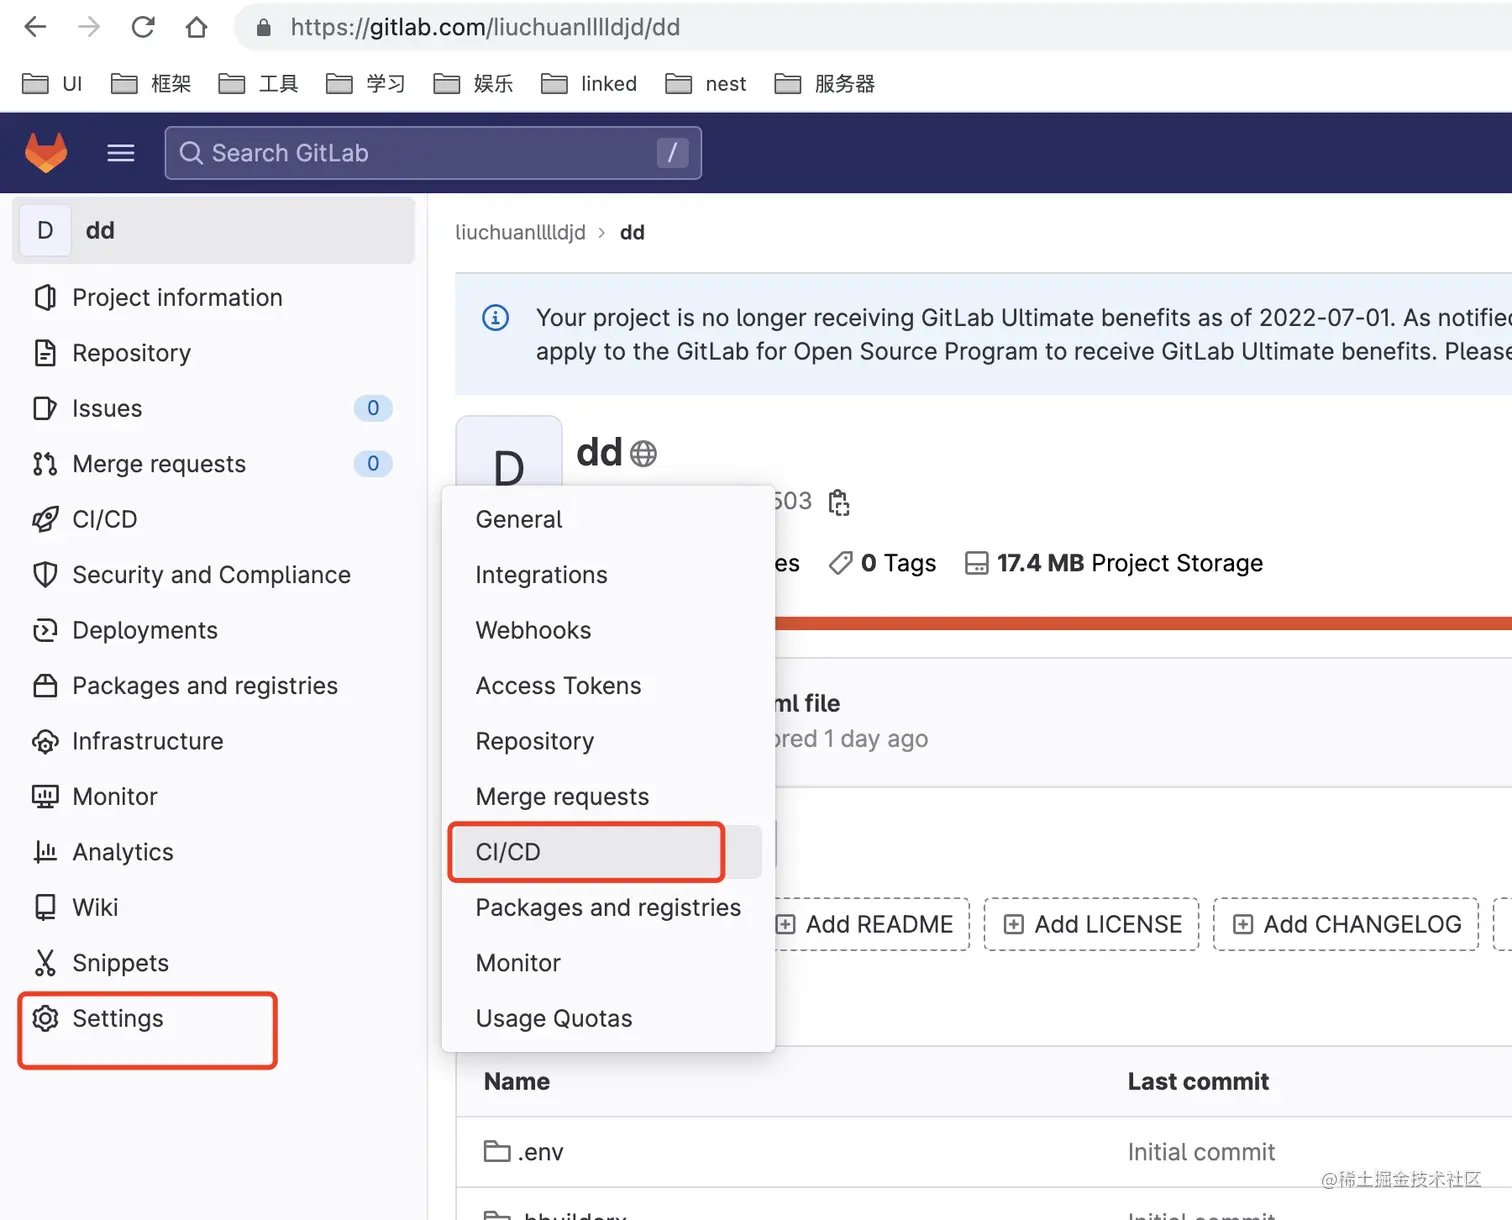Open the nest bookmarks folder
The image size is (1512, 1220).
(x=706, y=84)
